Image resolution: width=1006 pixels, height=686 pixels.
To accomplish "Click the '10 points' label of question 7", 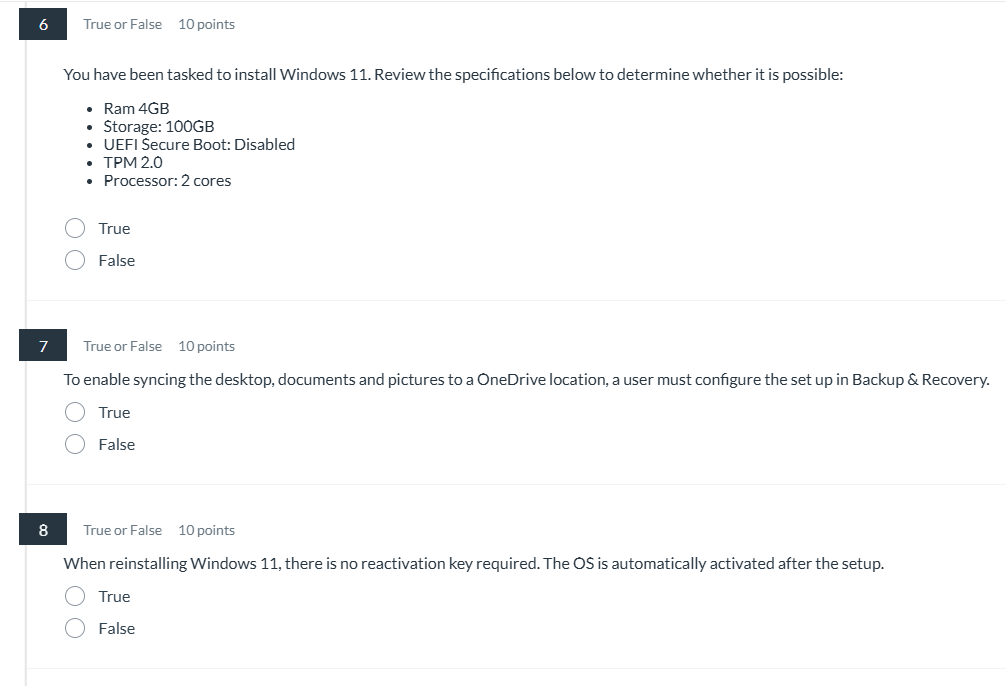I will coord(207,346).
